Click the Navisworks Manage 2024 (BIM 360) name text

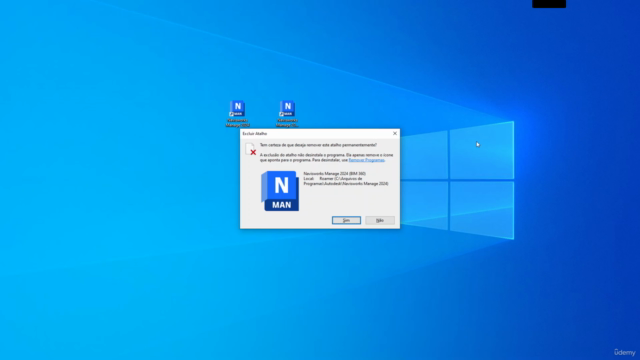tap(335, 173)
